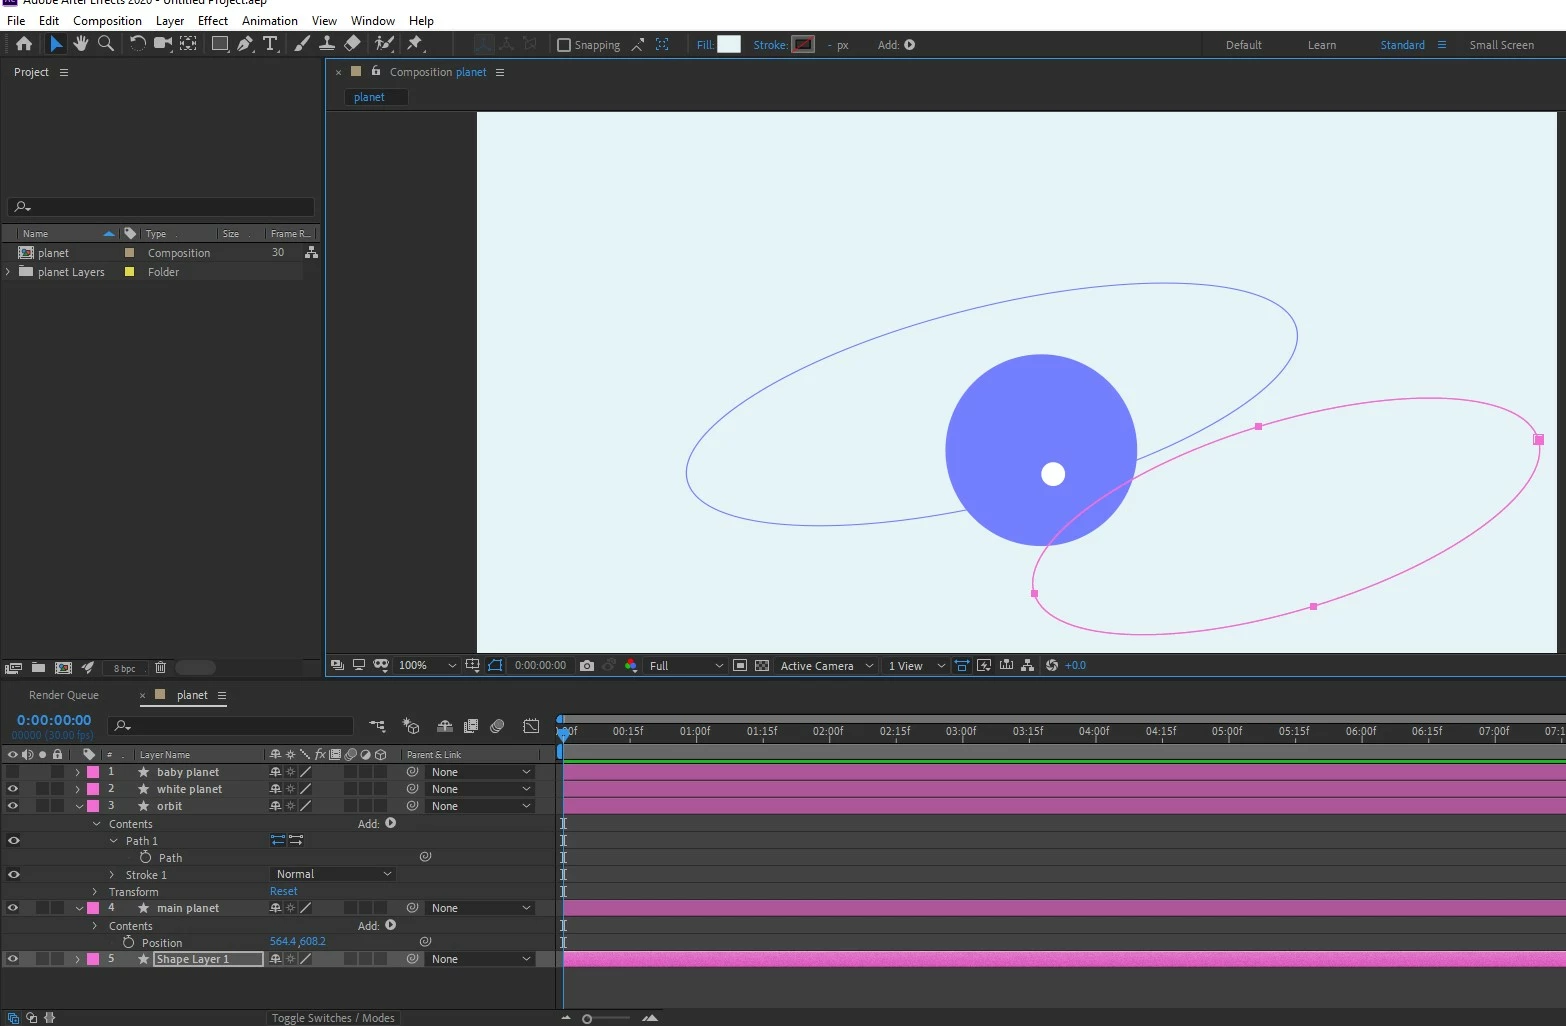
Task: Select the Rectangle shape tool
Action: 220,44
